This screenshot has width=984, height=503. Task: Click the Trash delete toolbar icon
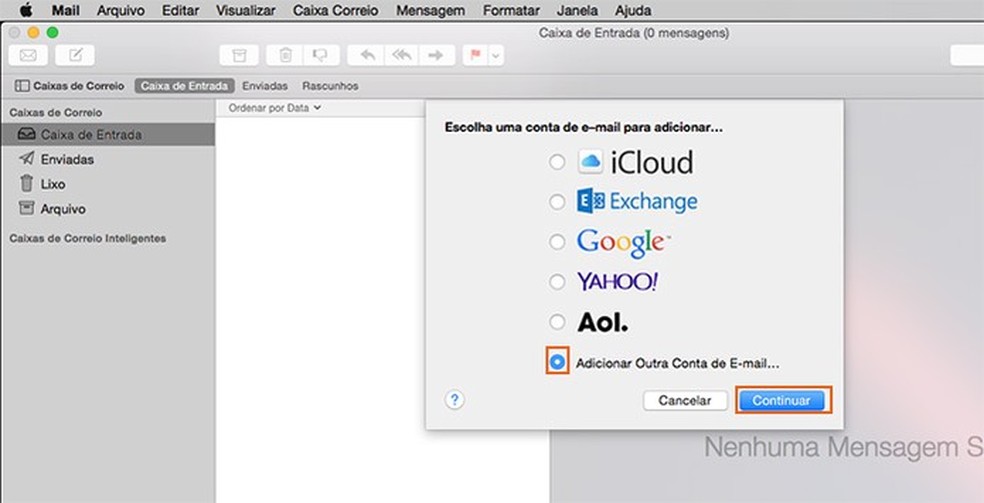click(x=285, y=55)
